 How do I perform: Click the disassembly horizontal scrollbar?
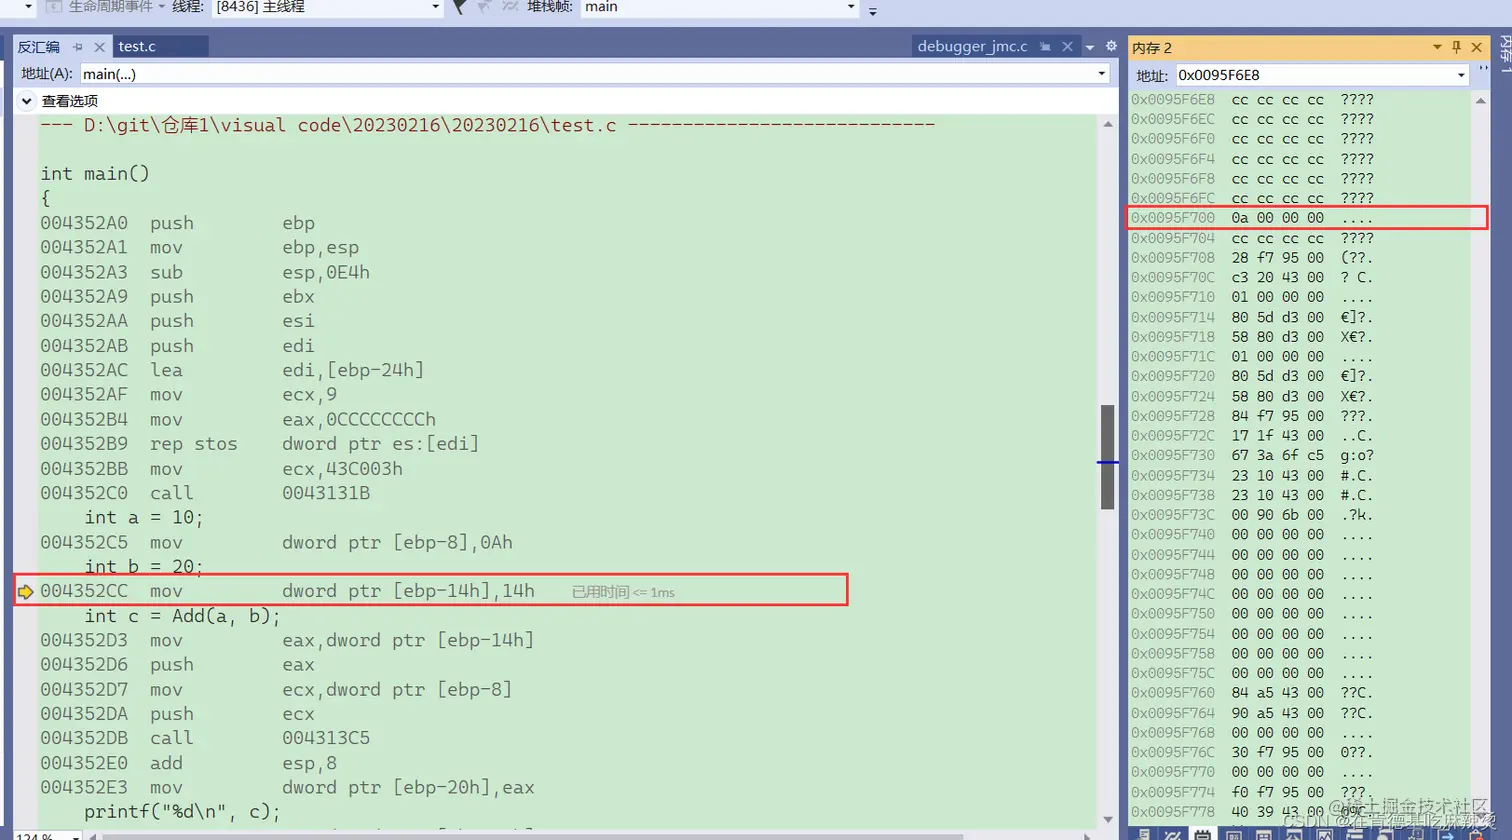pyautogui.click(x=532, y=835)
